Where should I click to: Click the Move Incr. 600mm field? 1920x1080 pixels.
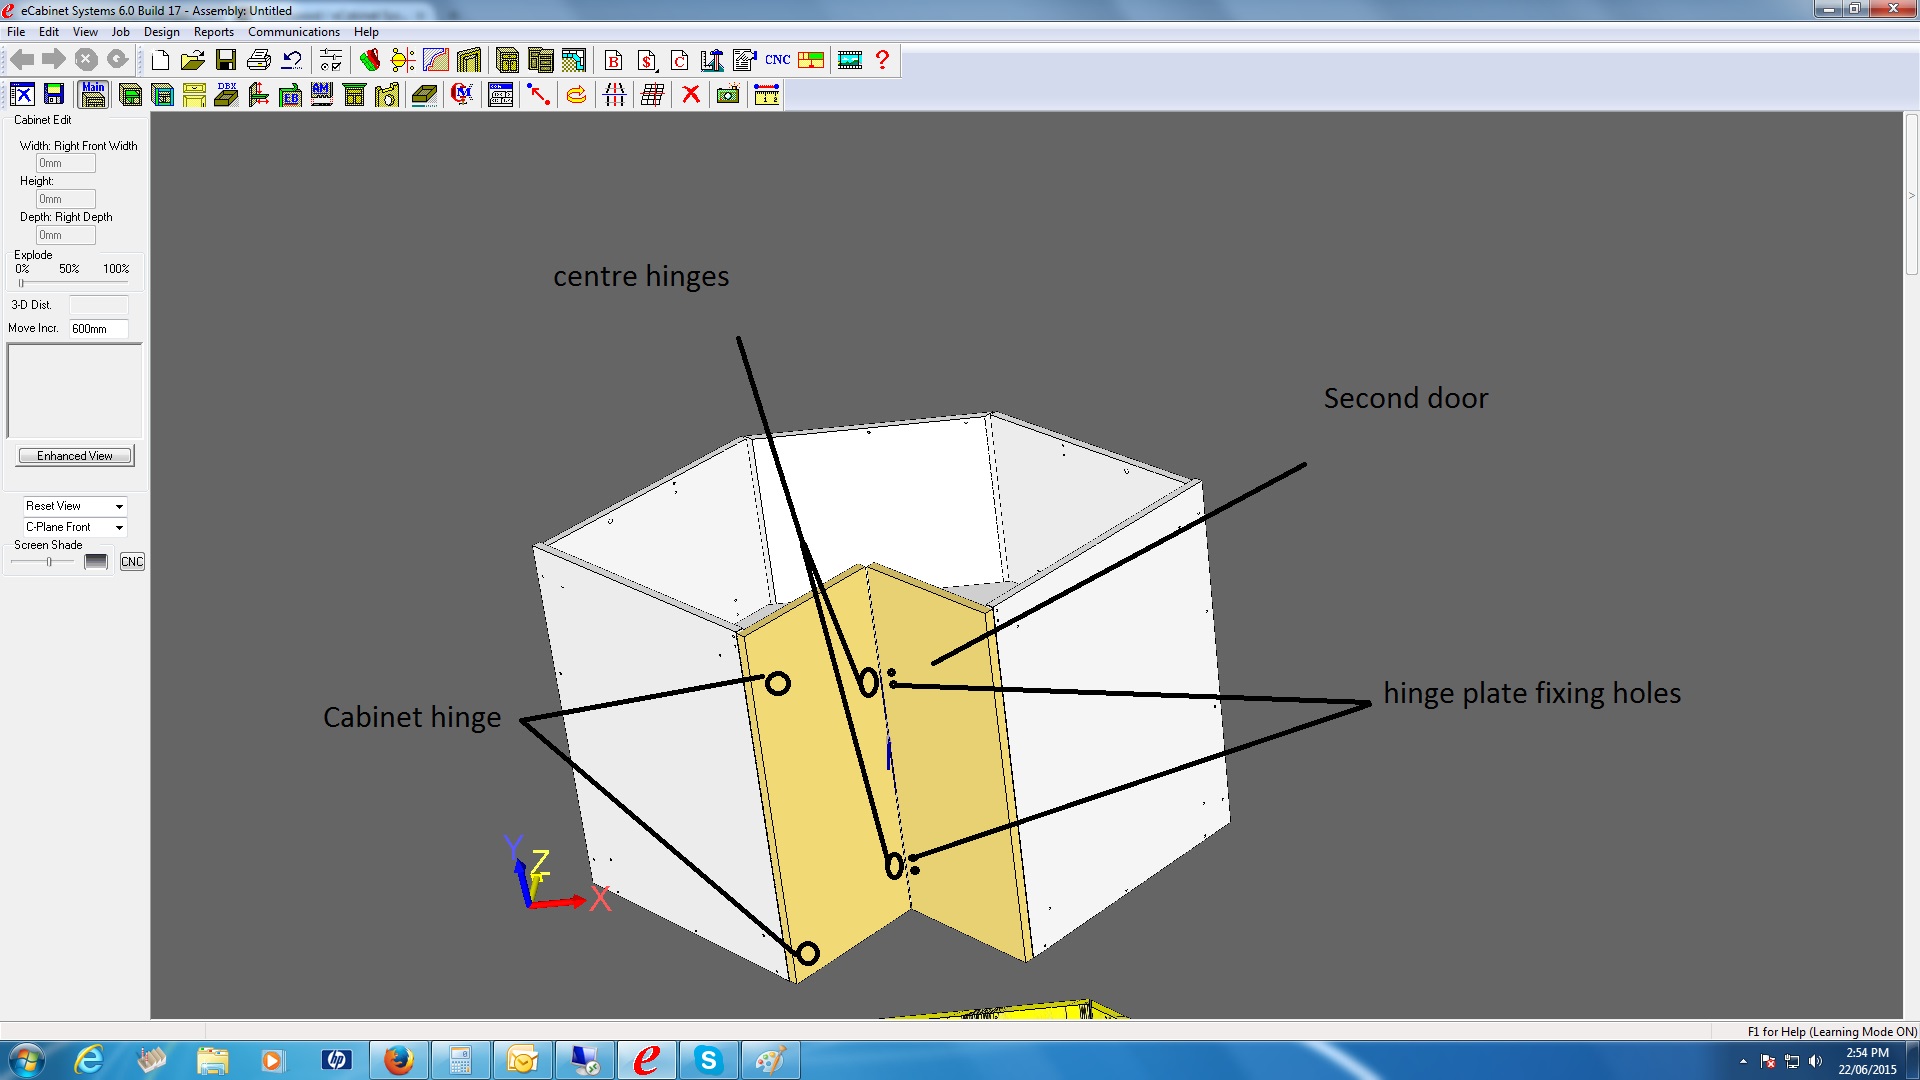pyautogui.click(x=98, y=329)
